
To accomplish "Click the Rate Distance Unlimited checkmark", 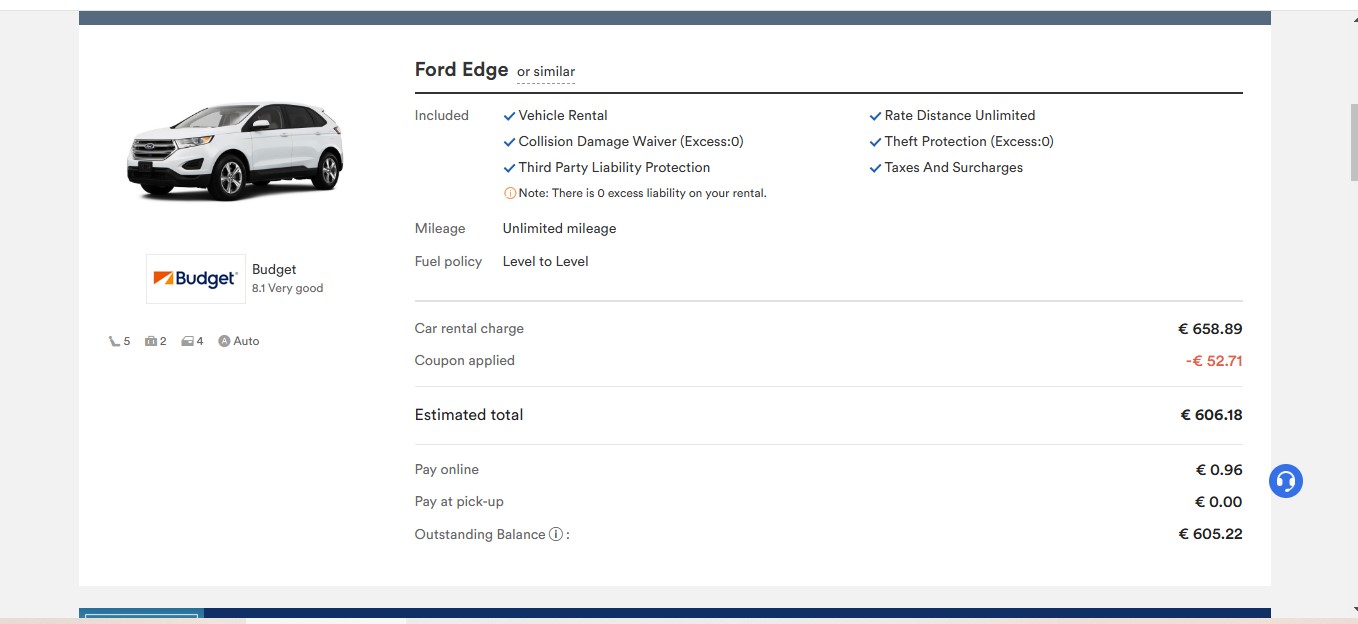I will pyautogui.click(x=876, y=116).
